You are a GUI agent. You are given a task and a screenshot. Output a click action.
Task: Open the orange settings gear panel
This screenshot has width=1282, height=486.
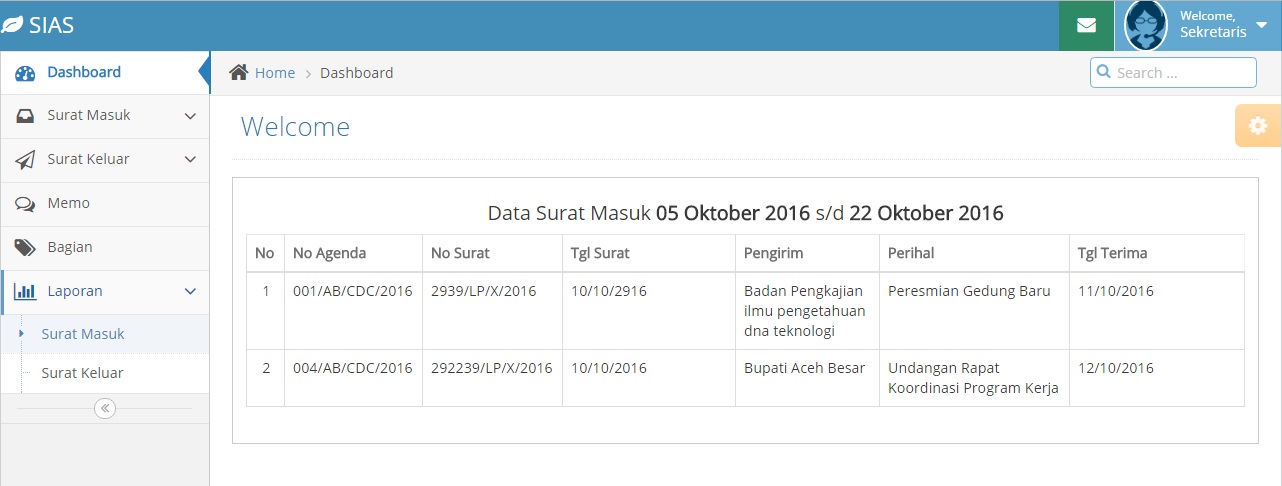coord(1258,125)
